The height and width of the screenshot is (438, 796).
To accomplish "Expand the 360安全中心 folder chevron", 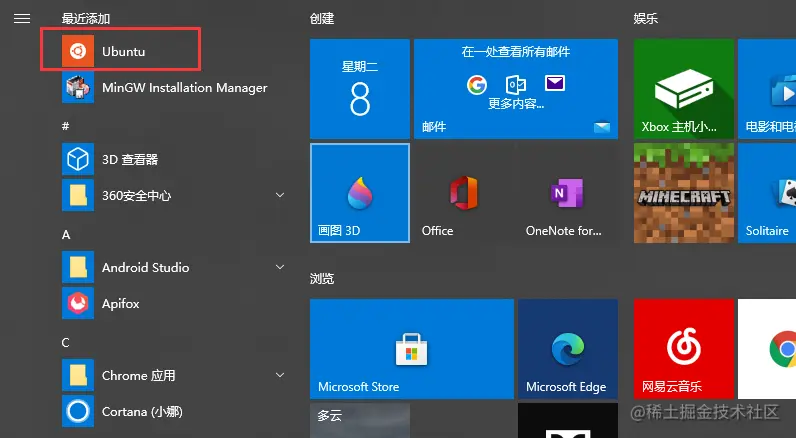I will [x=280, y=195].
